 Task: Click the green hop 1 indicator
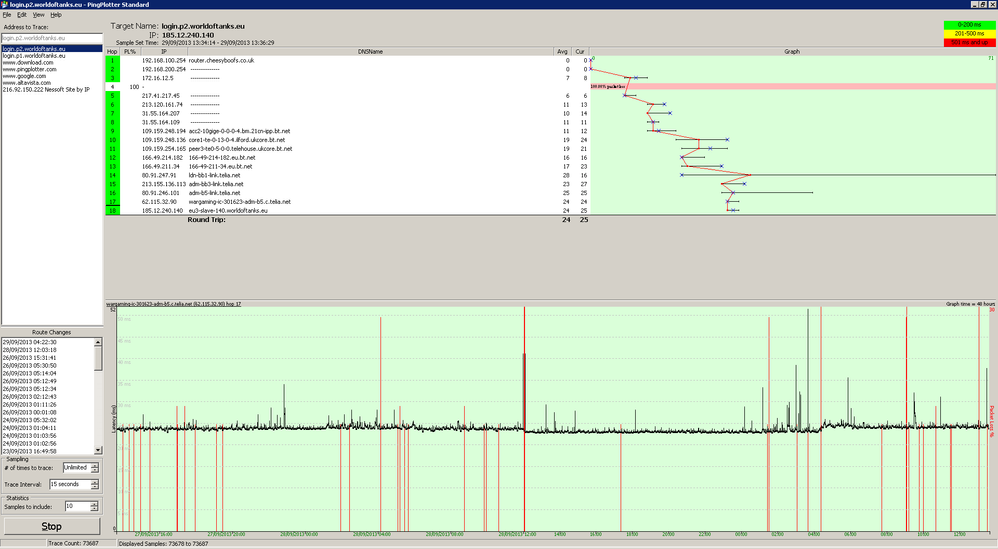point(113,60)
